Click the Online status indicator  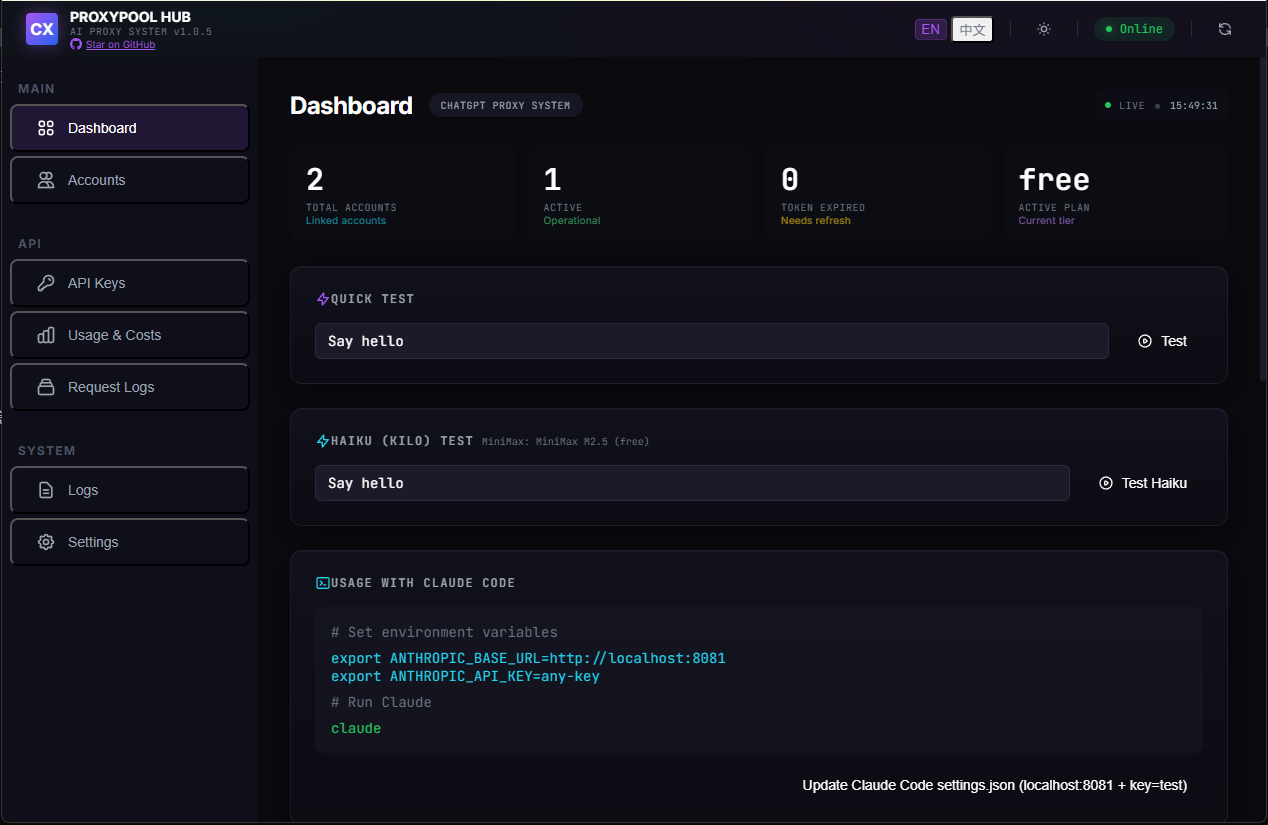1134,29
